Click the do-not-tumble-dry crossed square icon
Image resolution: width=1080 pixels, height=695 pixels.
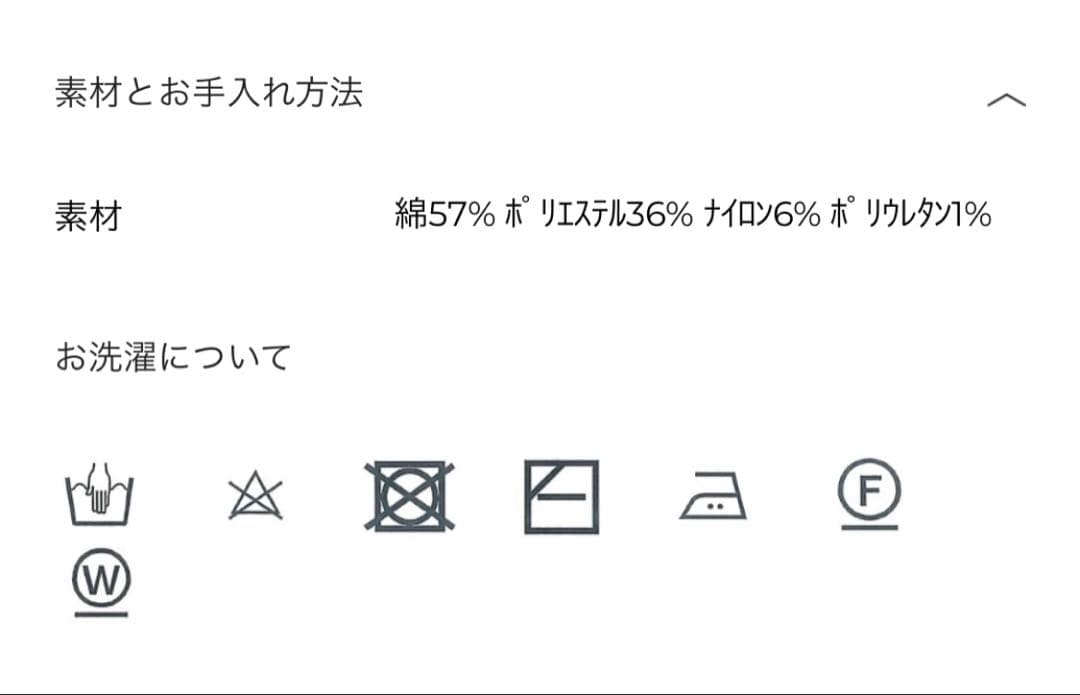click(409, 496)
